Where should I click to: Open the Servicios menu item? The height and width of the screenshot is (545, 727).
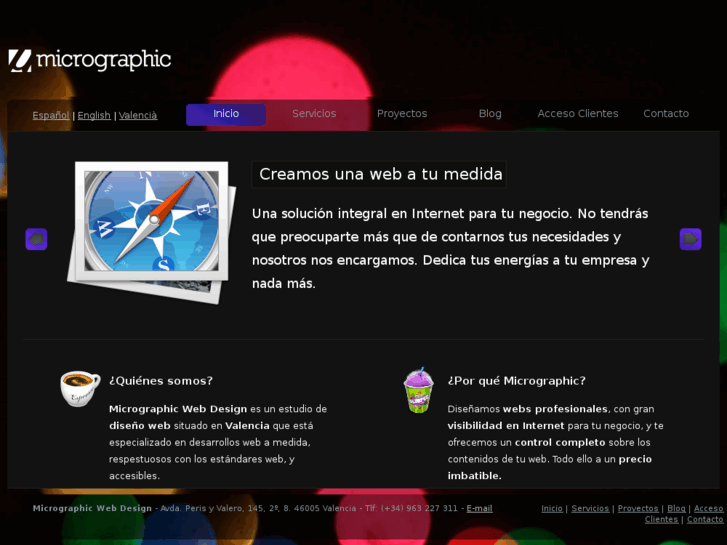tap(314, 114)
